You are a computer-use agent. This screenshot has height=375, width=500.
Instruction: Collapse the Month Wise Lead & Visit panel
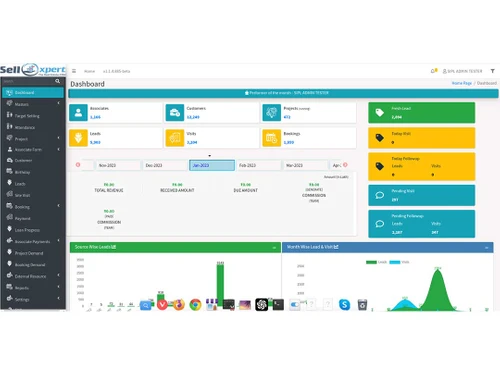(x=487, y=248)
